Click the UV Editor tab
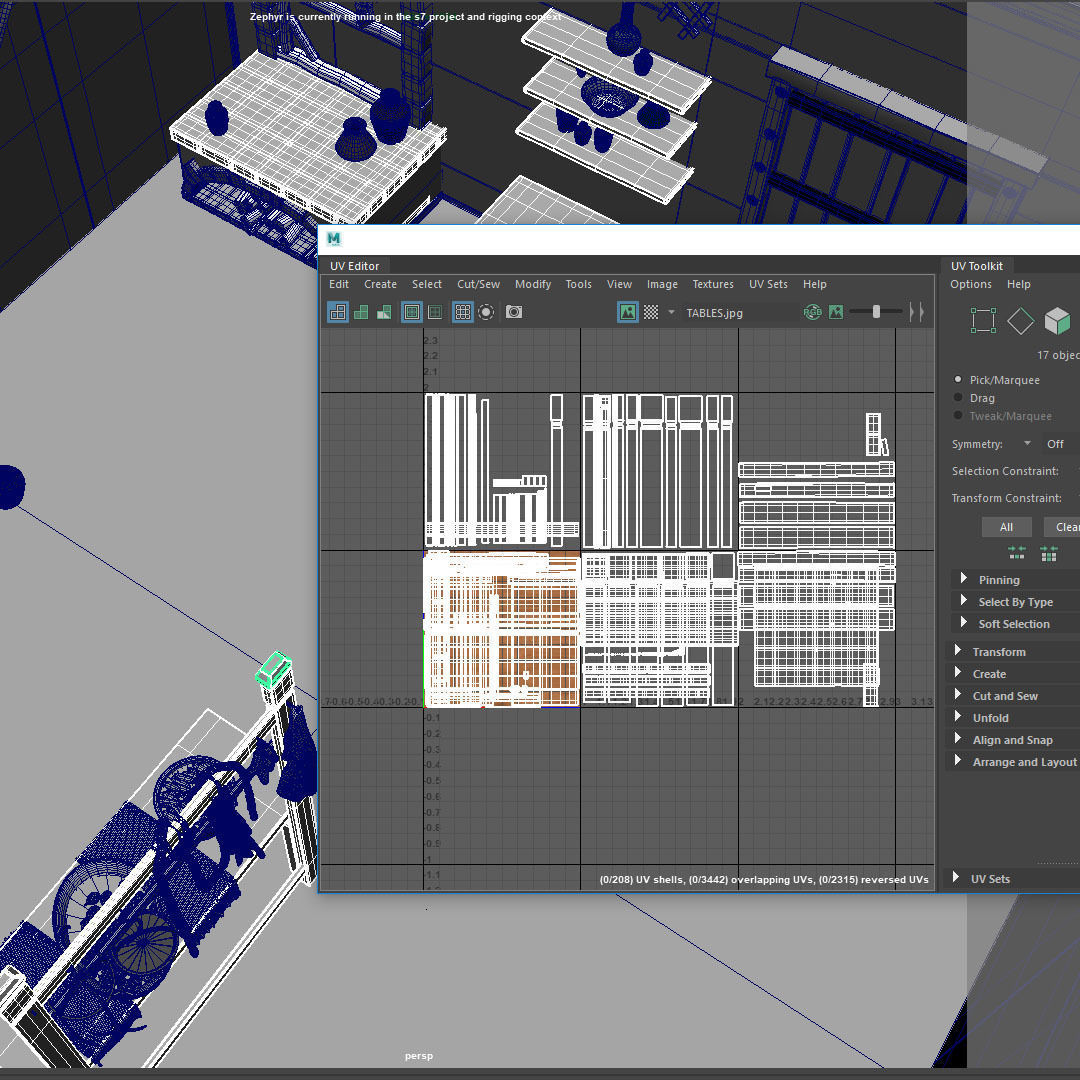Image resolution: width=1080 pixels, height=1080 pixels. (355, 266)
